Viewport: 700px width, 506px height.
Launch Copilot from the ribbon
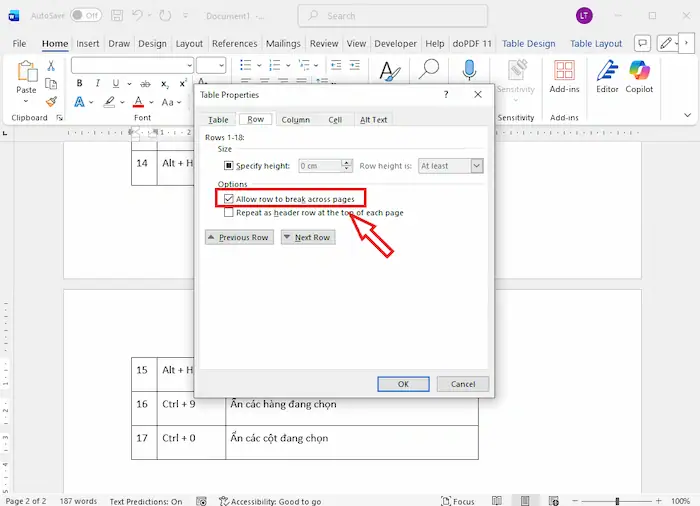640,75
